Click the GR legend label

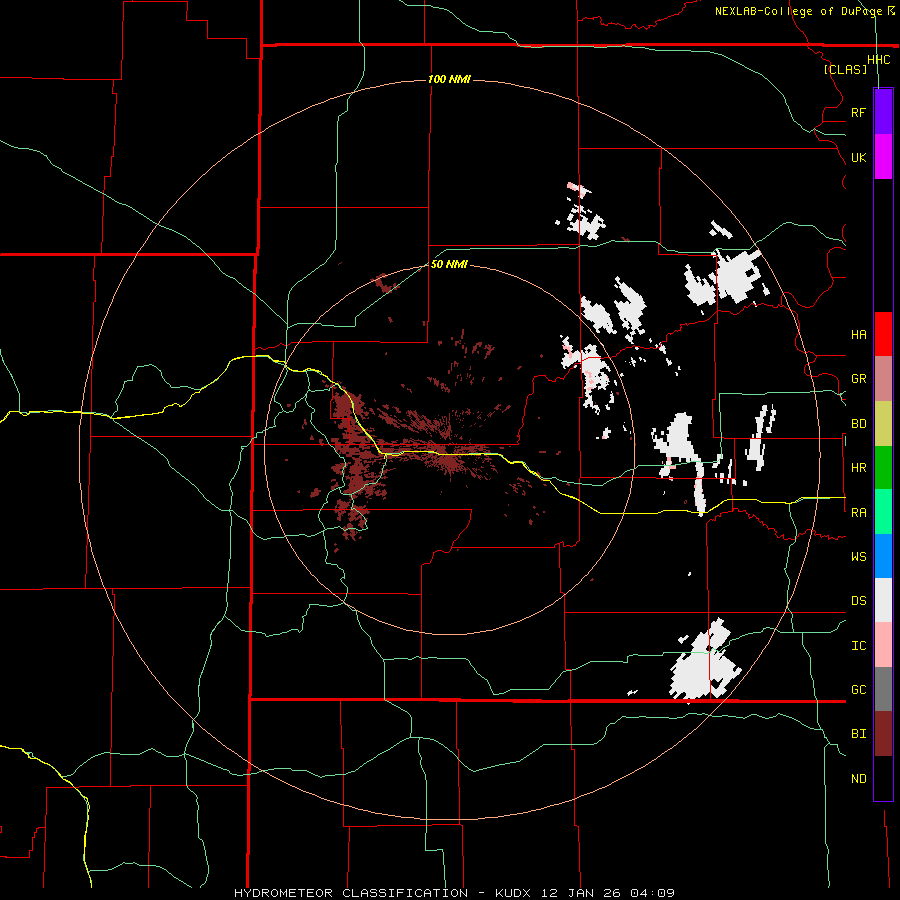pyautogui.click(x=858, y=379)
